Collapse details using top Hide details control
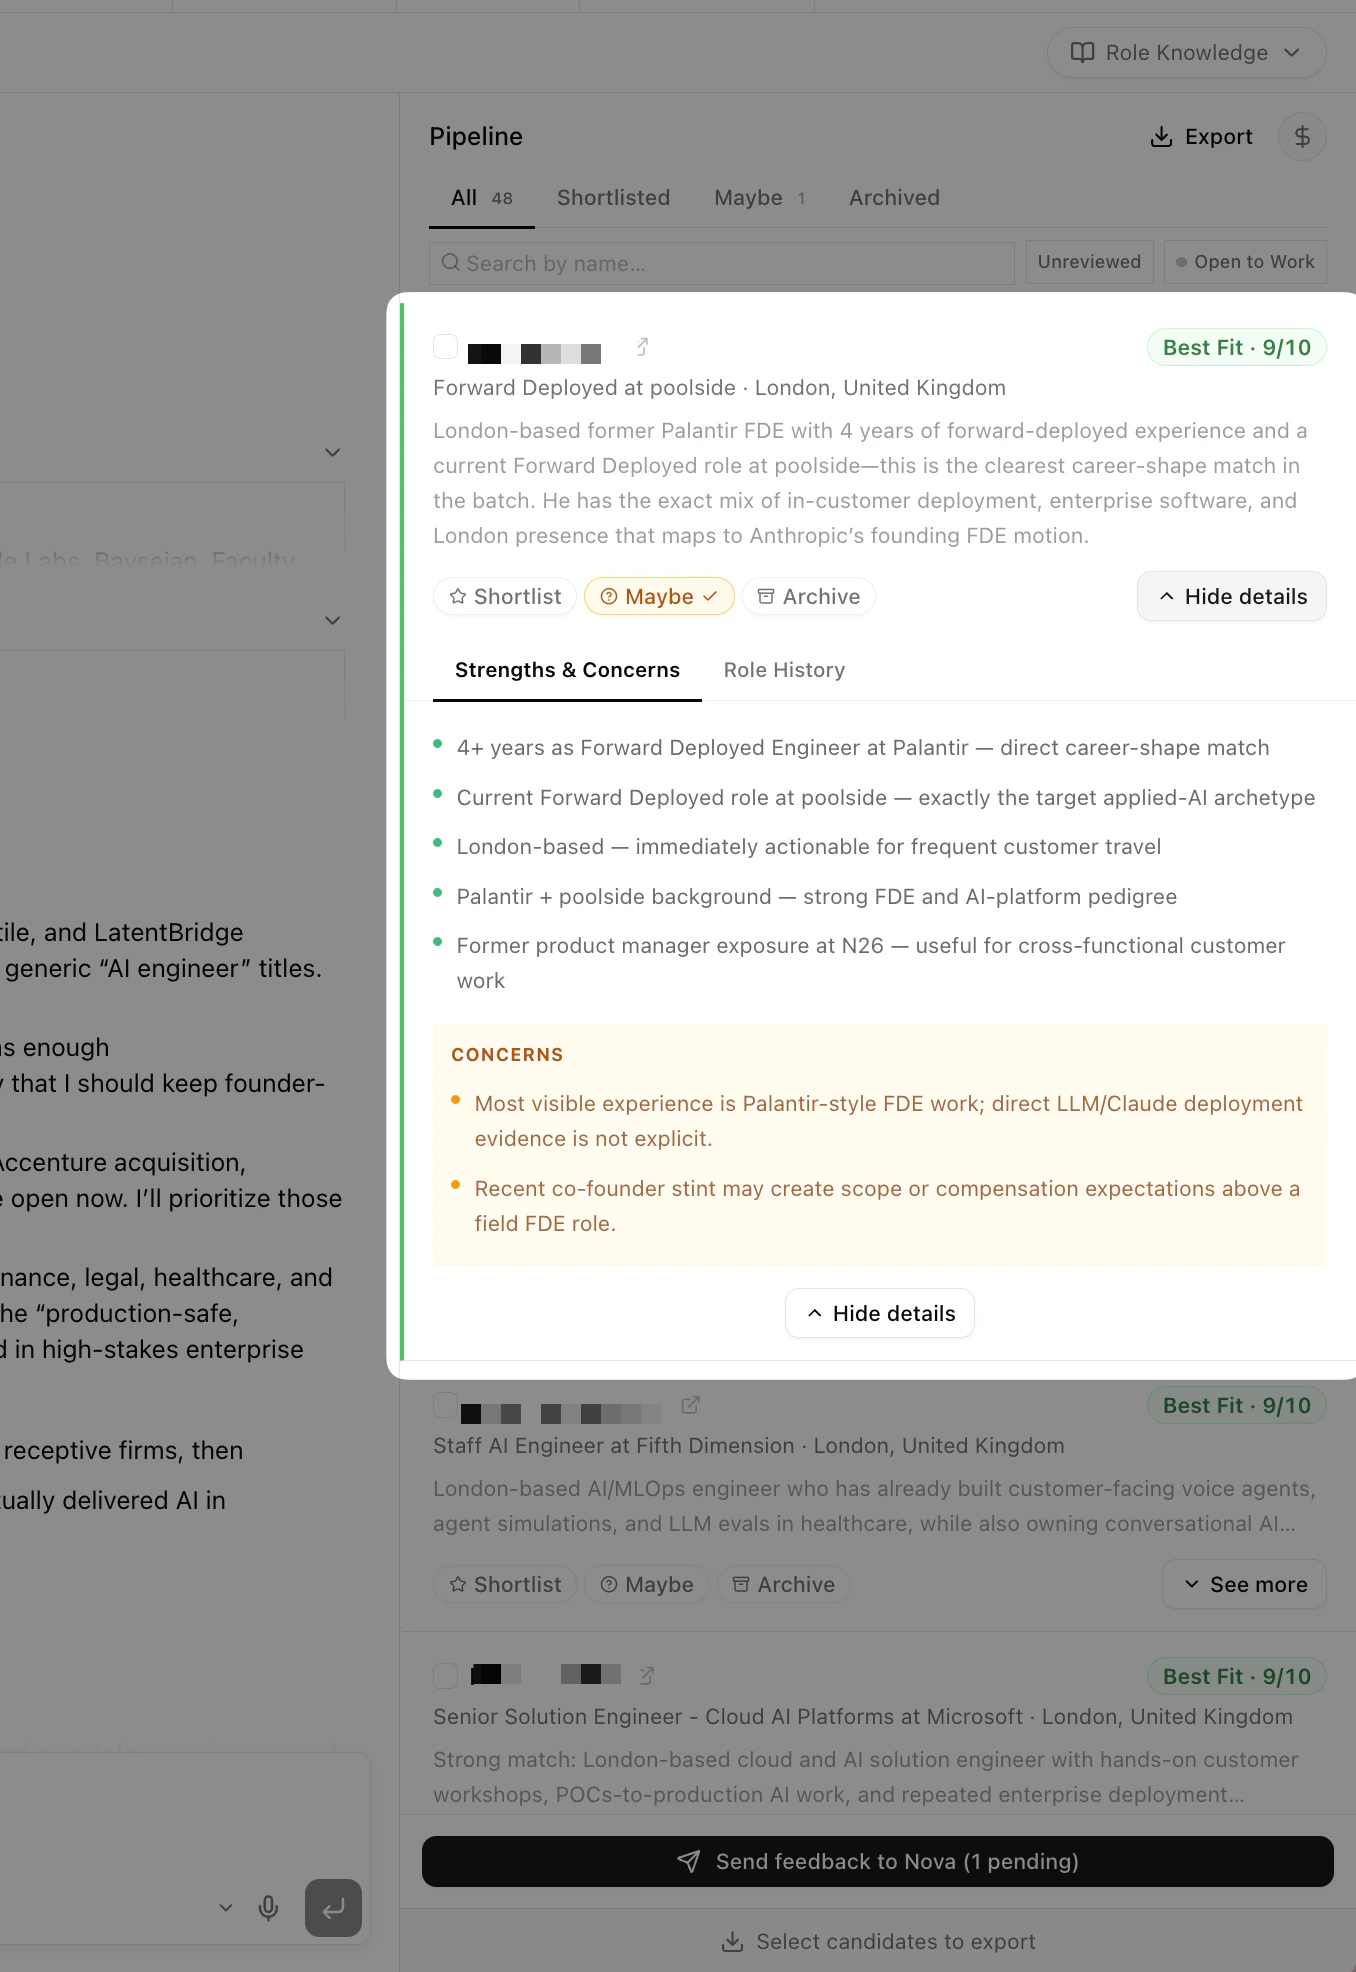The height and width of the screenshot is (1972, 1356). 1231,596
